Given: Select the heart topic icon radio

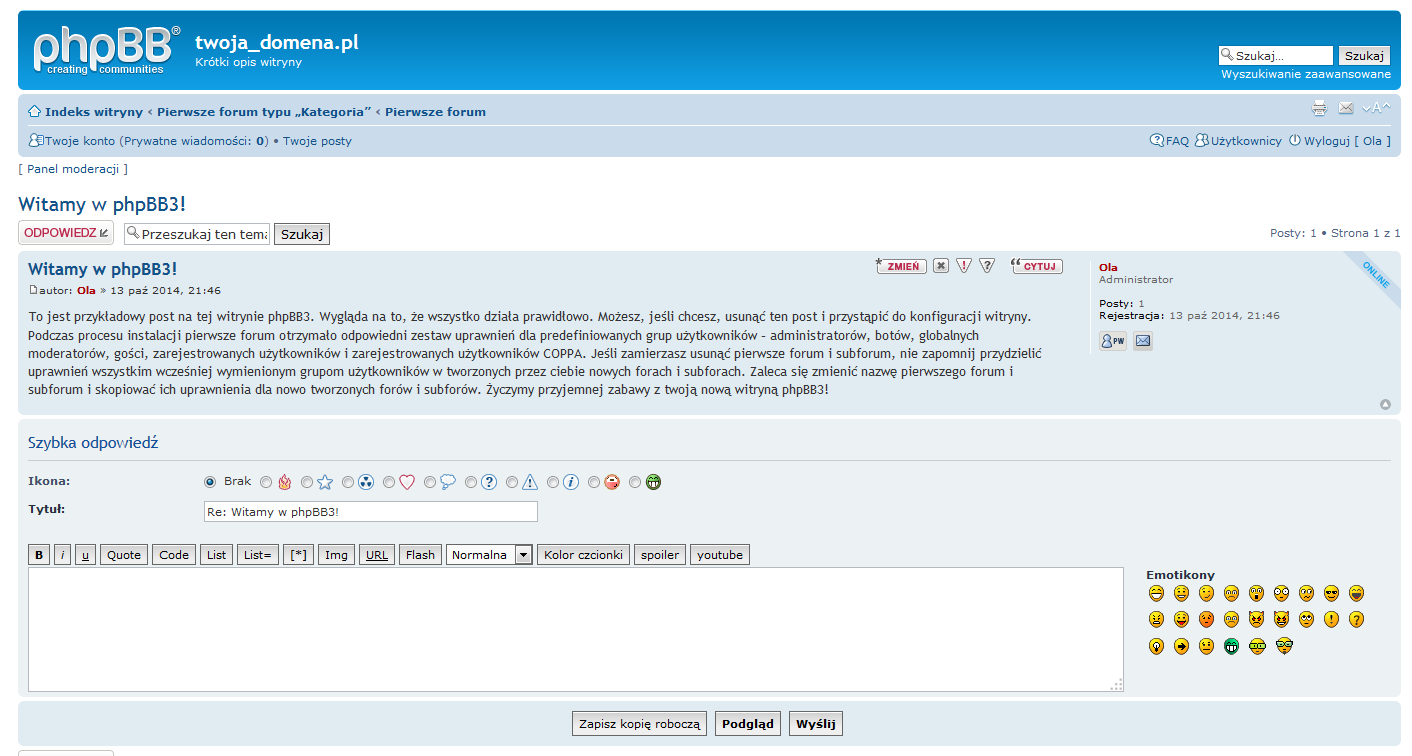Looking at the screenshot, I should (x=389, y=482).
